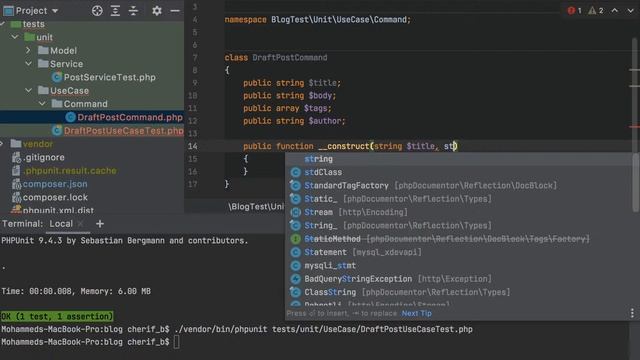The width and height of the screenshot is (640, 360).
Task: Choose 'StaticMethod' deprecated completion suggestion
Action: click(x=459, y=239)
